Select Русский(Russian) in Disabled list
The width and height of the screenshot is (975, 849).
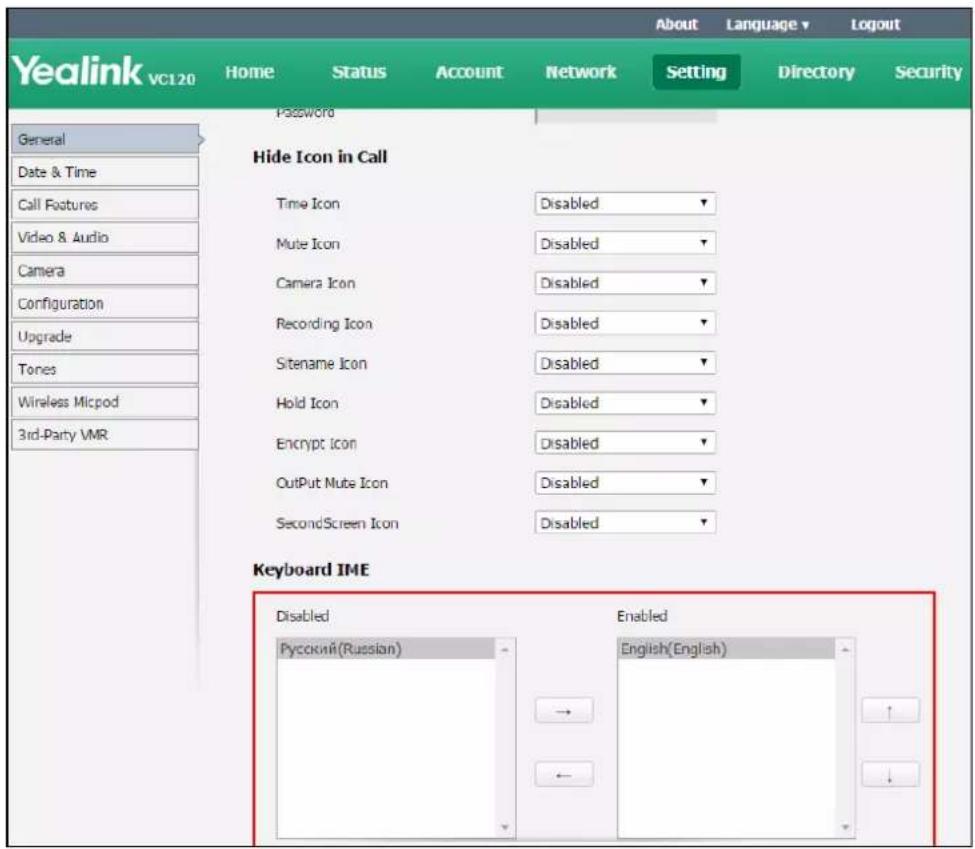[386, 649]
